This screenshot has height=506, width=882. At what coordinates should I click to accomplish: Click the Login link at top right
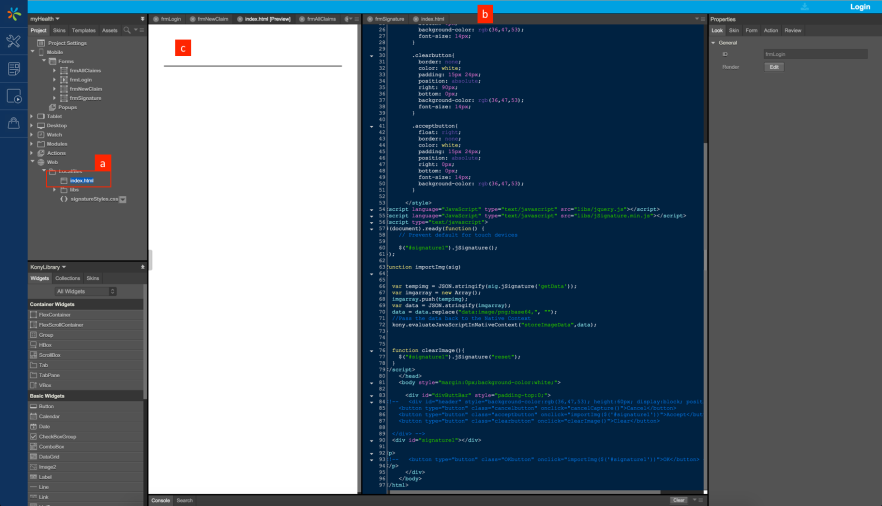[860, 7]
